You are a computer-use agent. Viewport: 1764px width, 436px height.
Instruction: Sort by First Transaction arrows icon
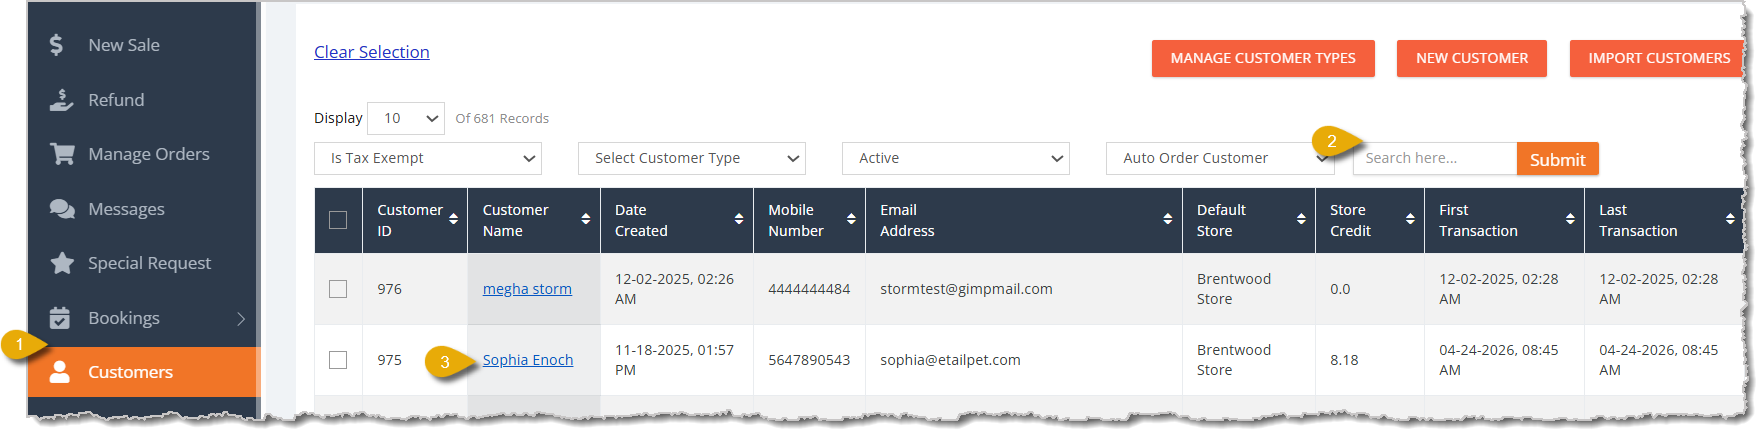tap(1570, 219)
